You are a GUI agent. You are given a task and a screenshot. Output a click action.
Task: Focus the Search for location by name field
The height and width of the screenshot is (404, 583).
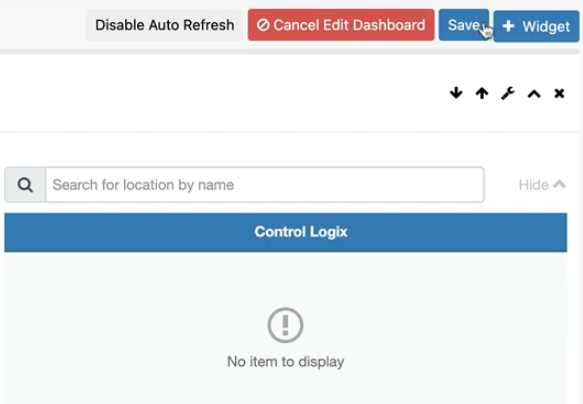[265, 185]
